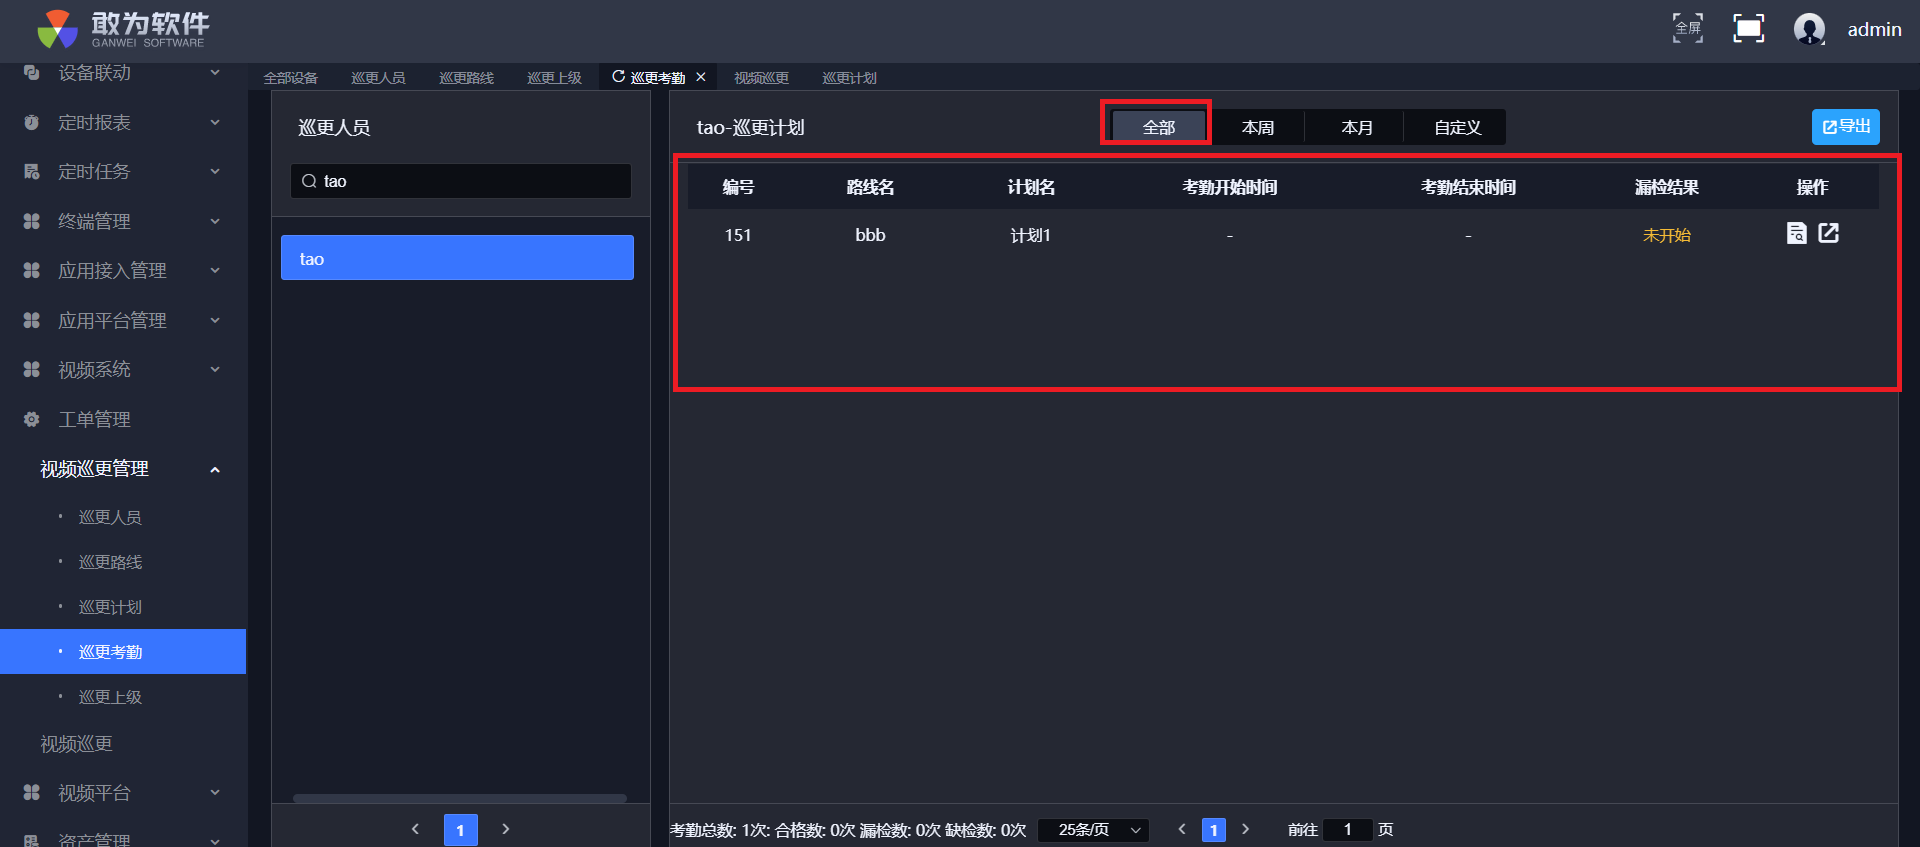Viewport: 1920px width, 847px height.
Task: Open 巡更上级 in the sidebar submenu
Action: pos(110,697)
